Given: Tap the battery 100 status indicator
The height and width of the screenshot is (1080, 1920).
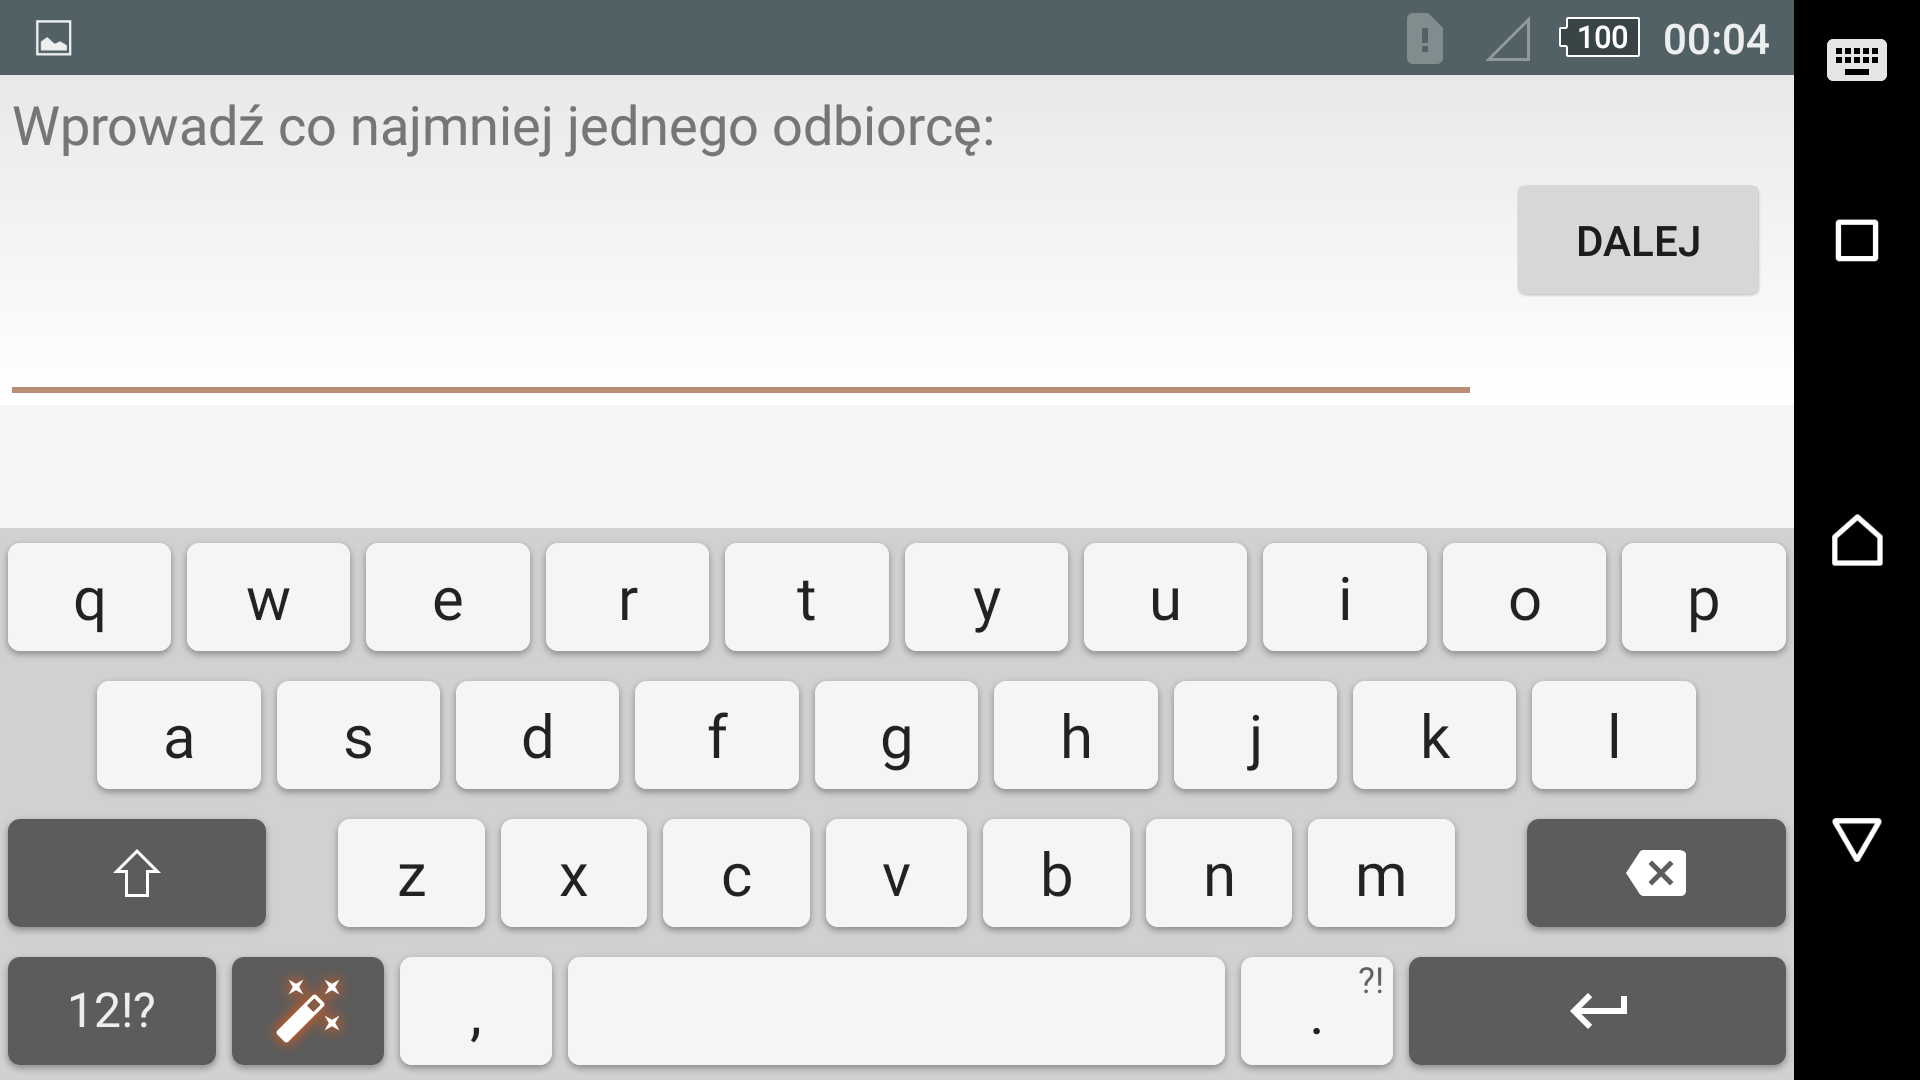Looking at the screenshot, I should coord(1599,38).
